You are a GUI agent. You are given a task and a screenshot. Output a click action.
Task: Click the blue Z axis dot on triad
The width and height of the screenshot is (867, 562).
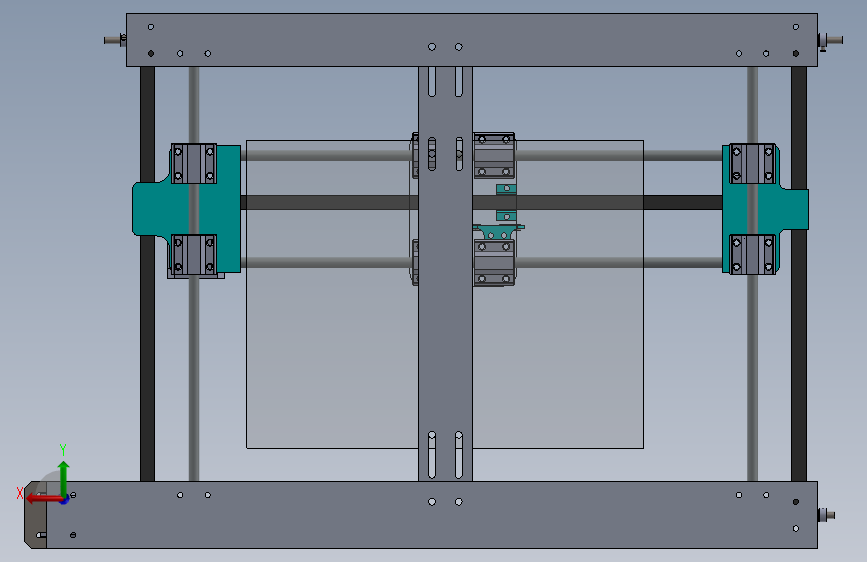point(65,500)
